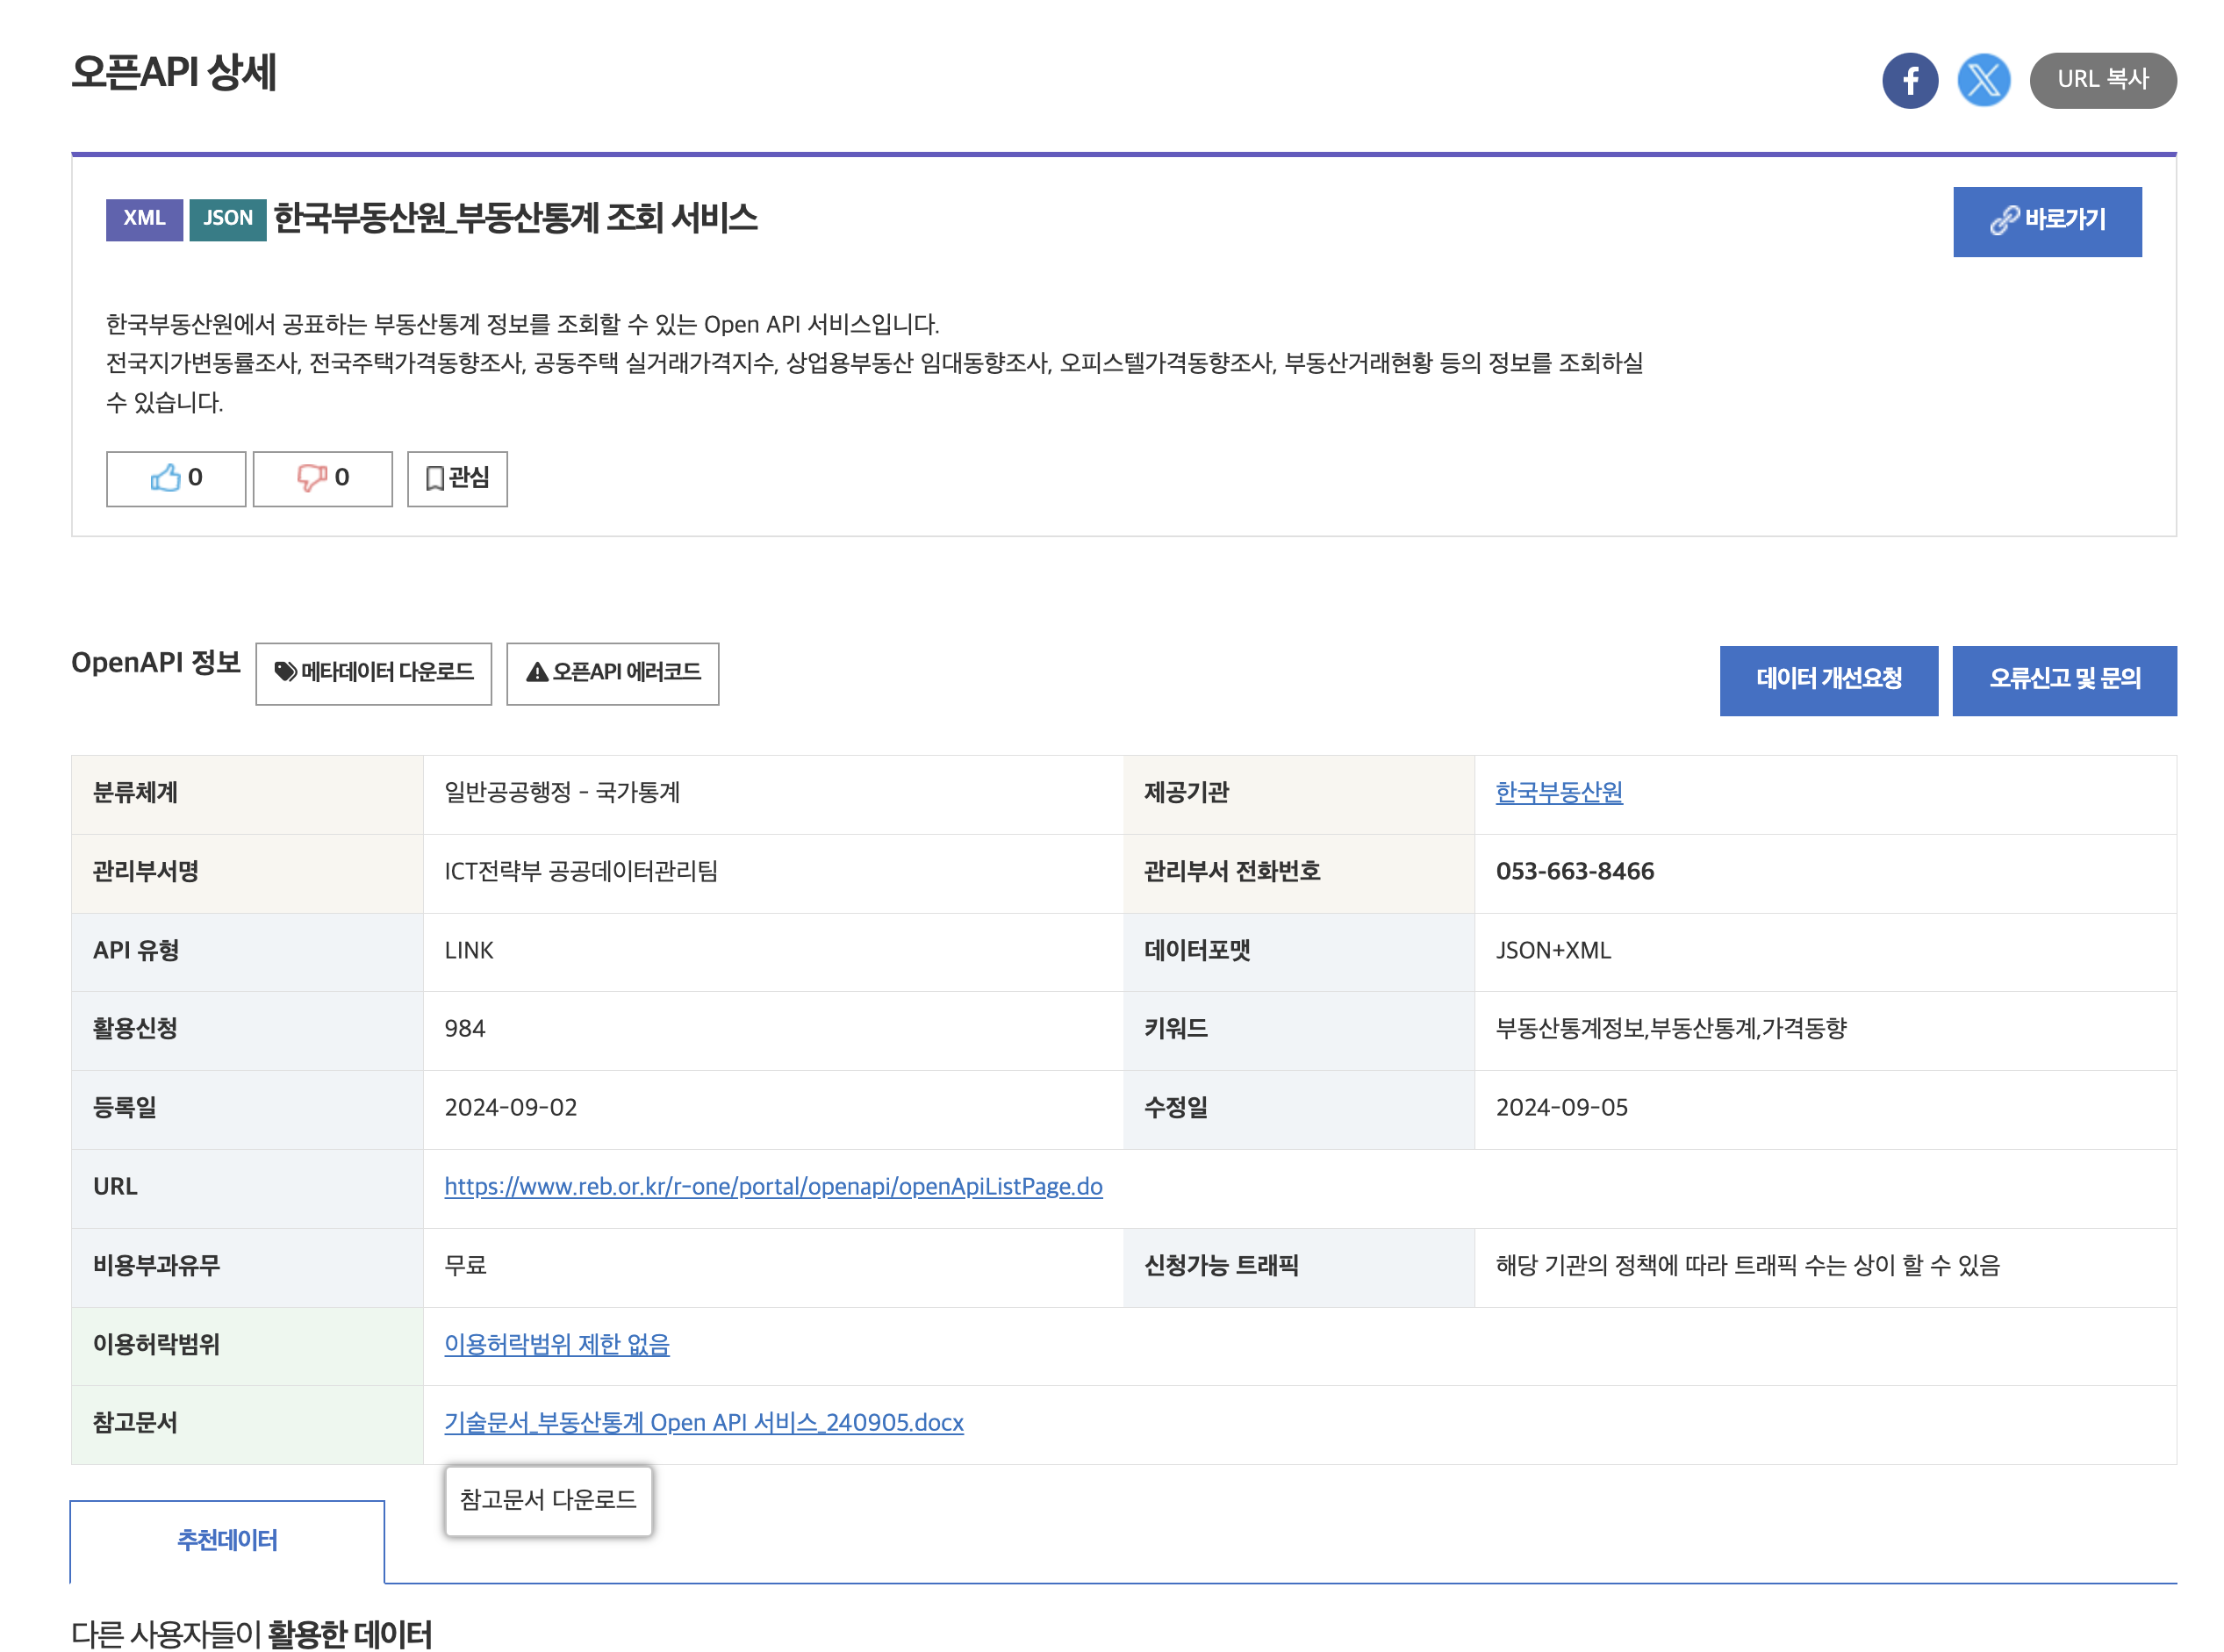Click the thumbs-up like icon
This screenshot has height=1652, width=2224.
coord(166,478)
